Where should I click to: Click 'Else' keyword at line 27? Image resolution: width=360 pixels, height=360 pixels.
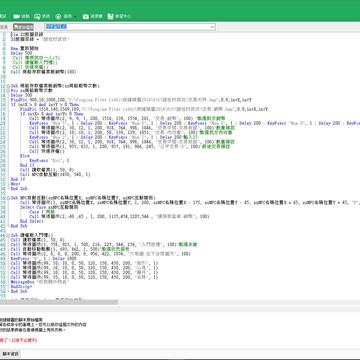coord(25,156)
